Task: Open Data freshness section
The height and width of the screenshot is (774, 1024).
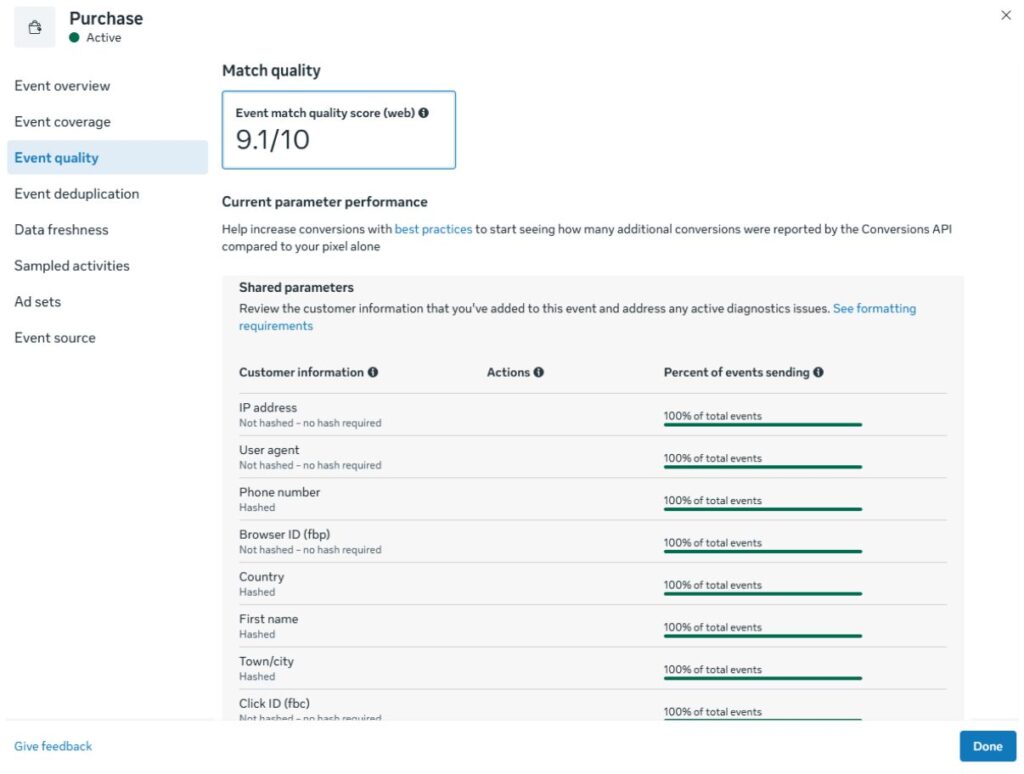Action: (61, 230)
